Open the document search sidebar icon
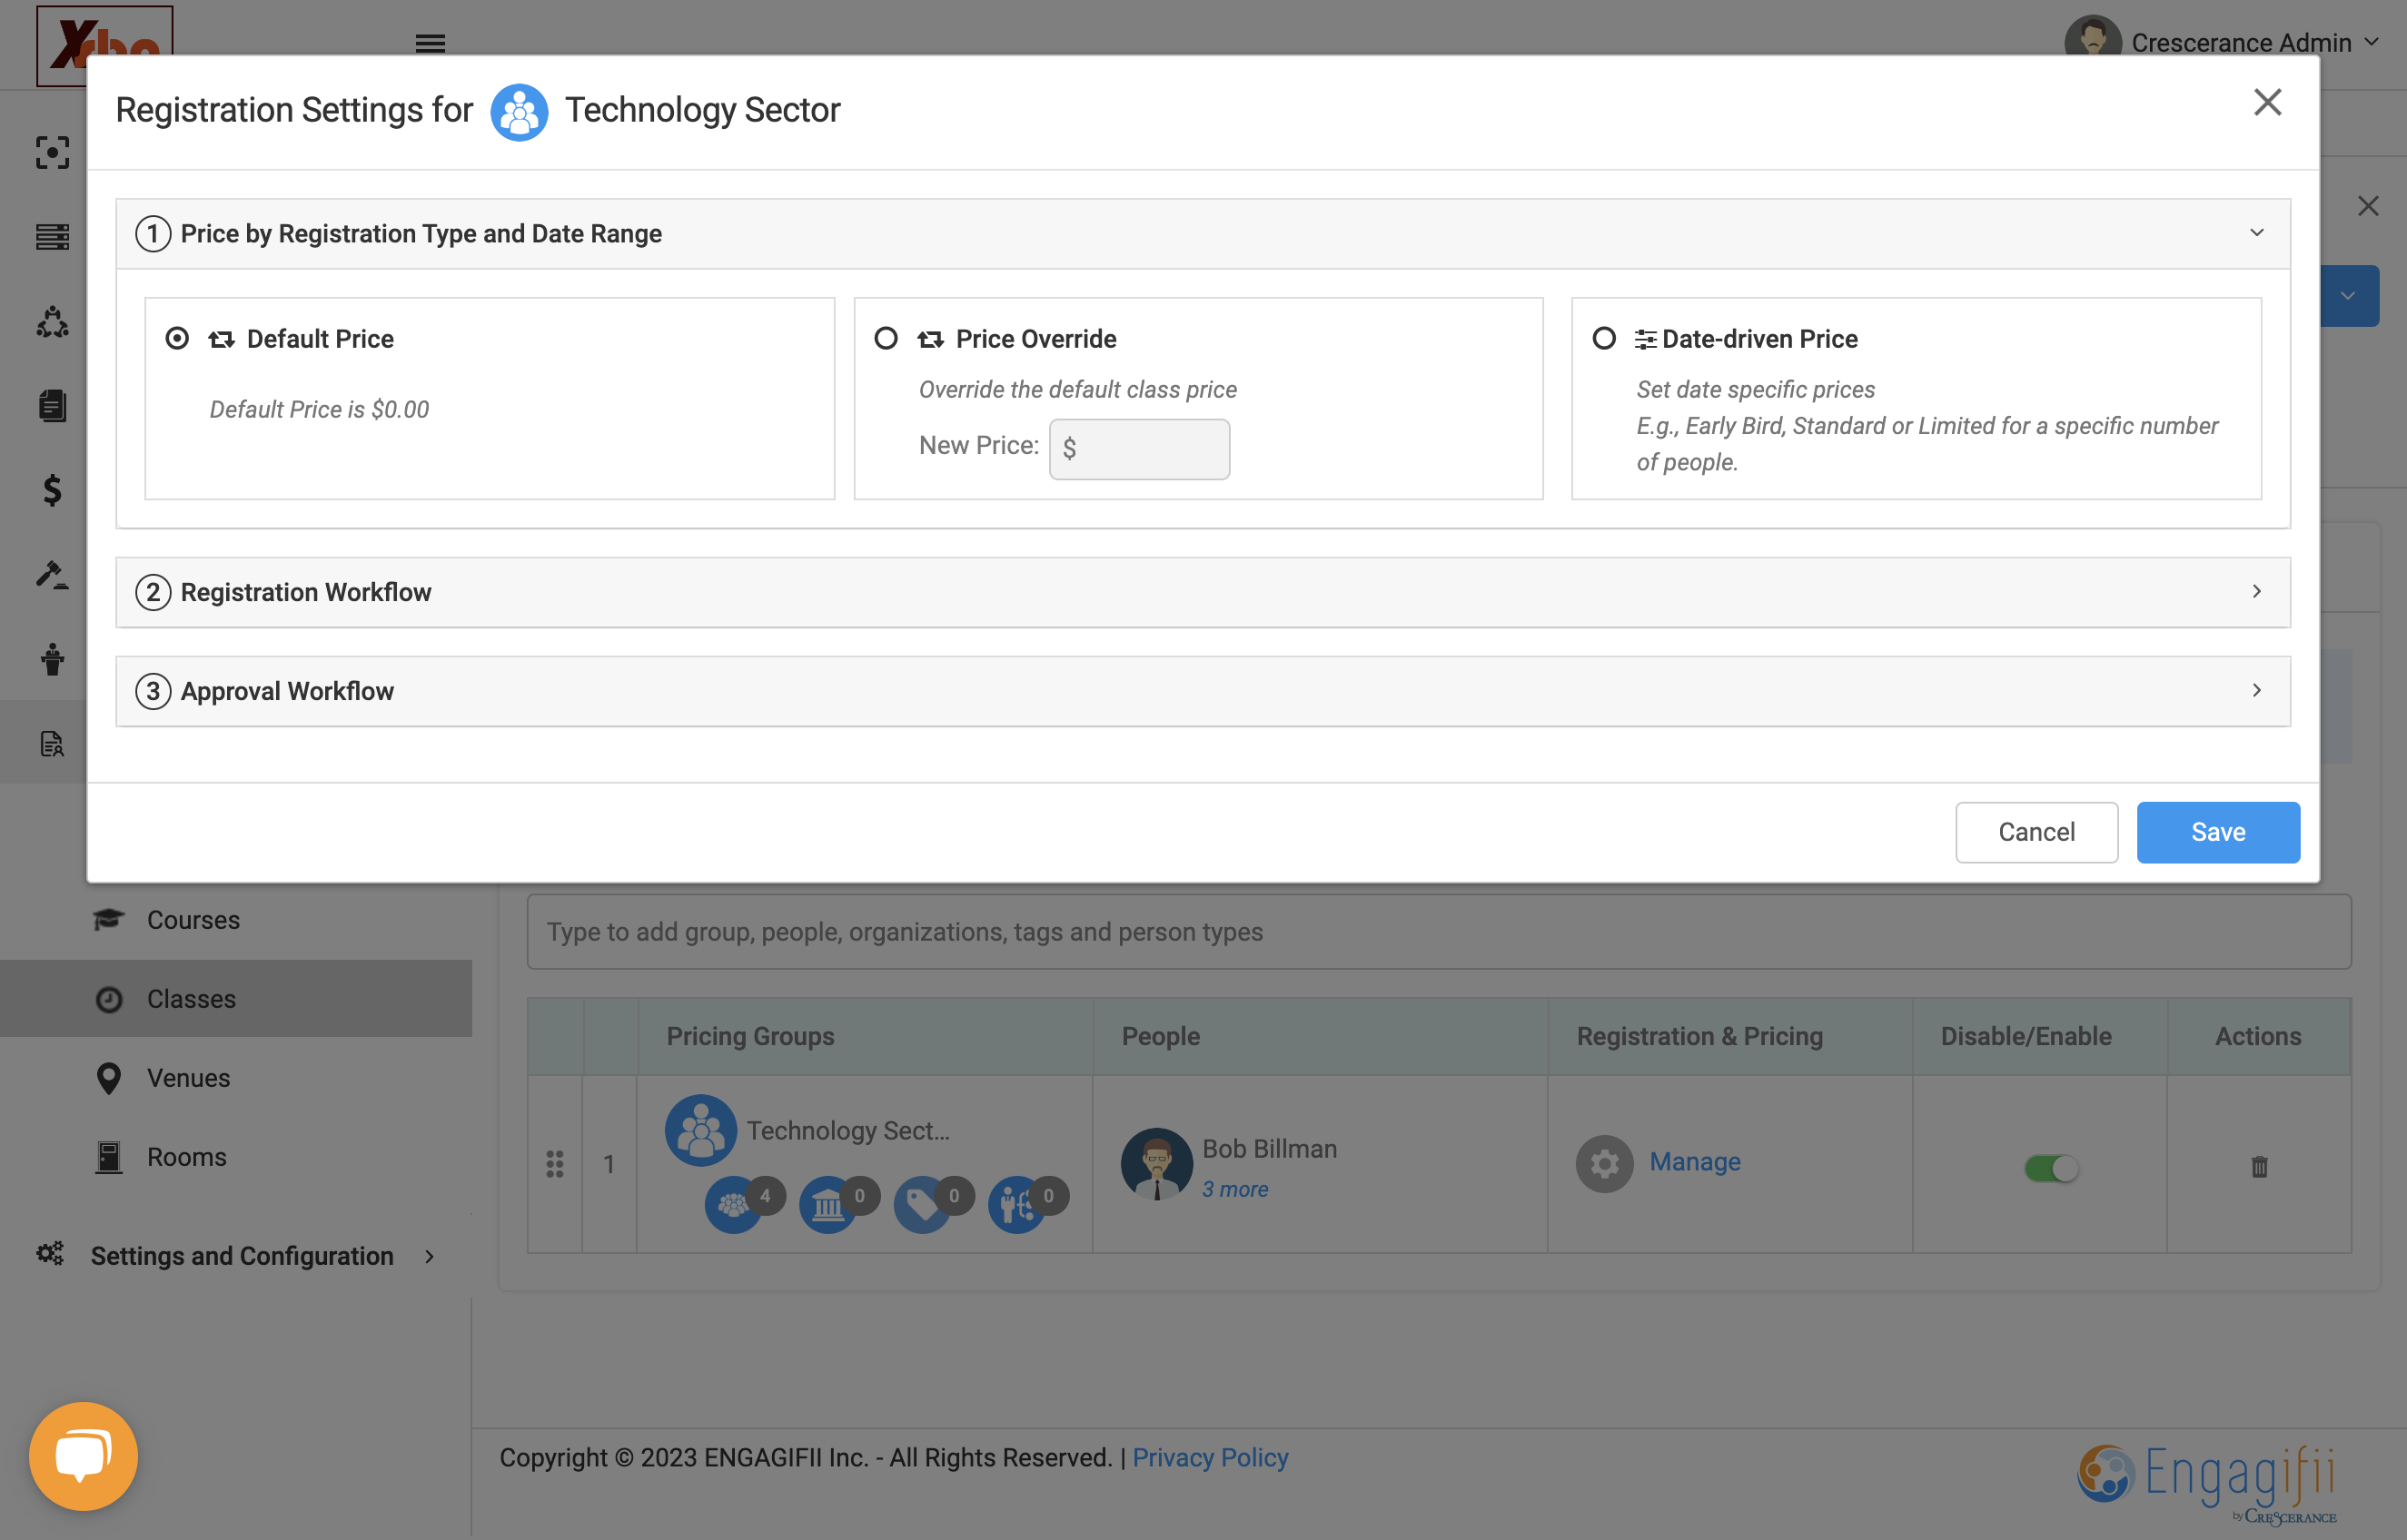This screenshot has width=2407, height=1540. 52,743
